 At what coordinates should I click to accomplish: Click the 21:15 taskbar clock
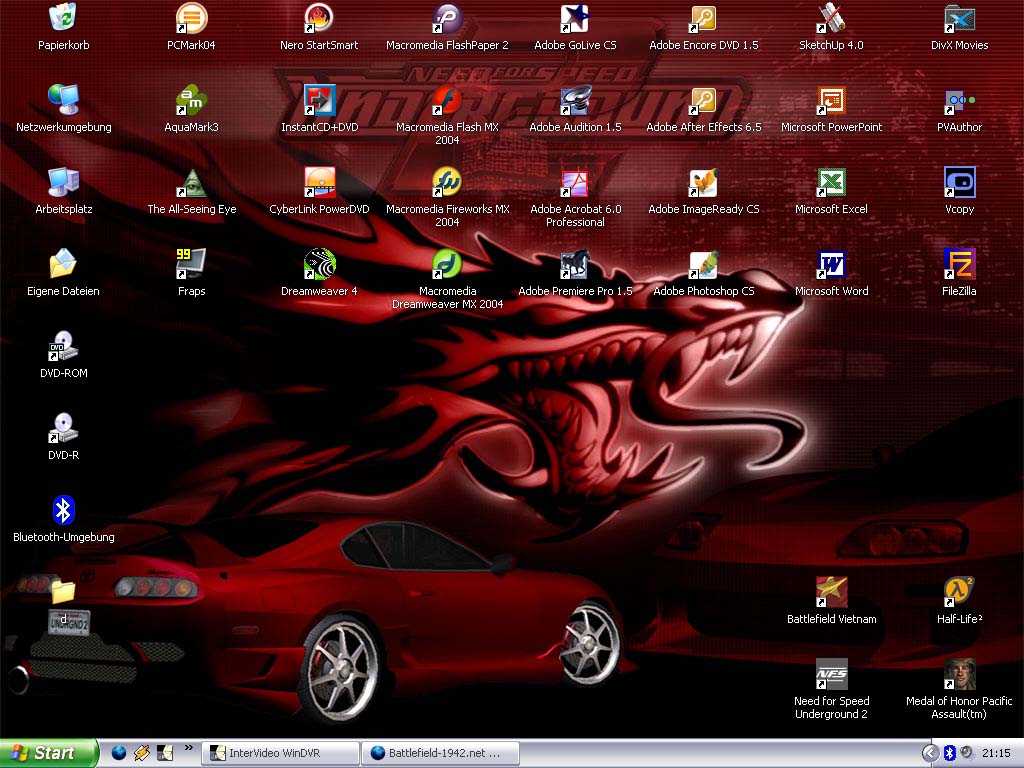(997, 754)
